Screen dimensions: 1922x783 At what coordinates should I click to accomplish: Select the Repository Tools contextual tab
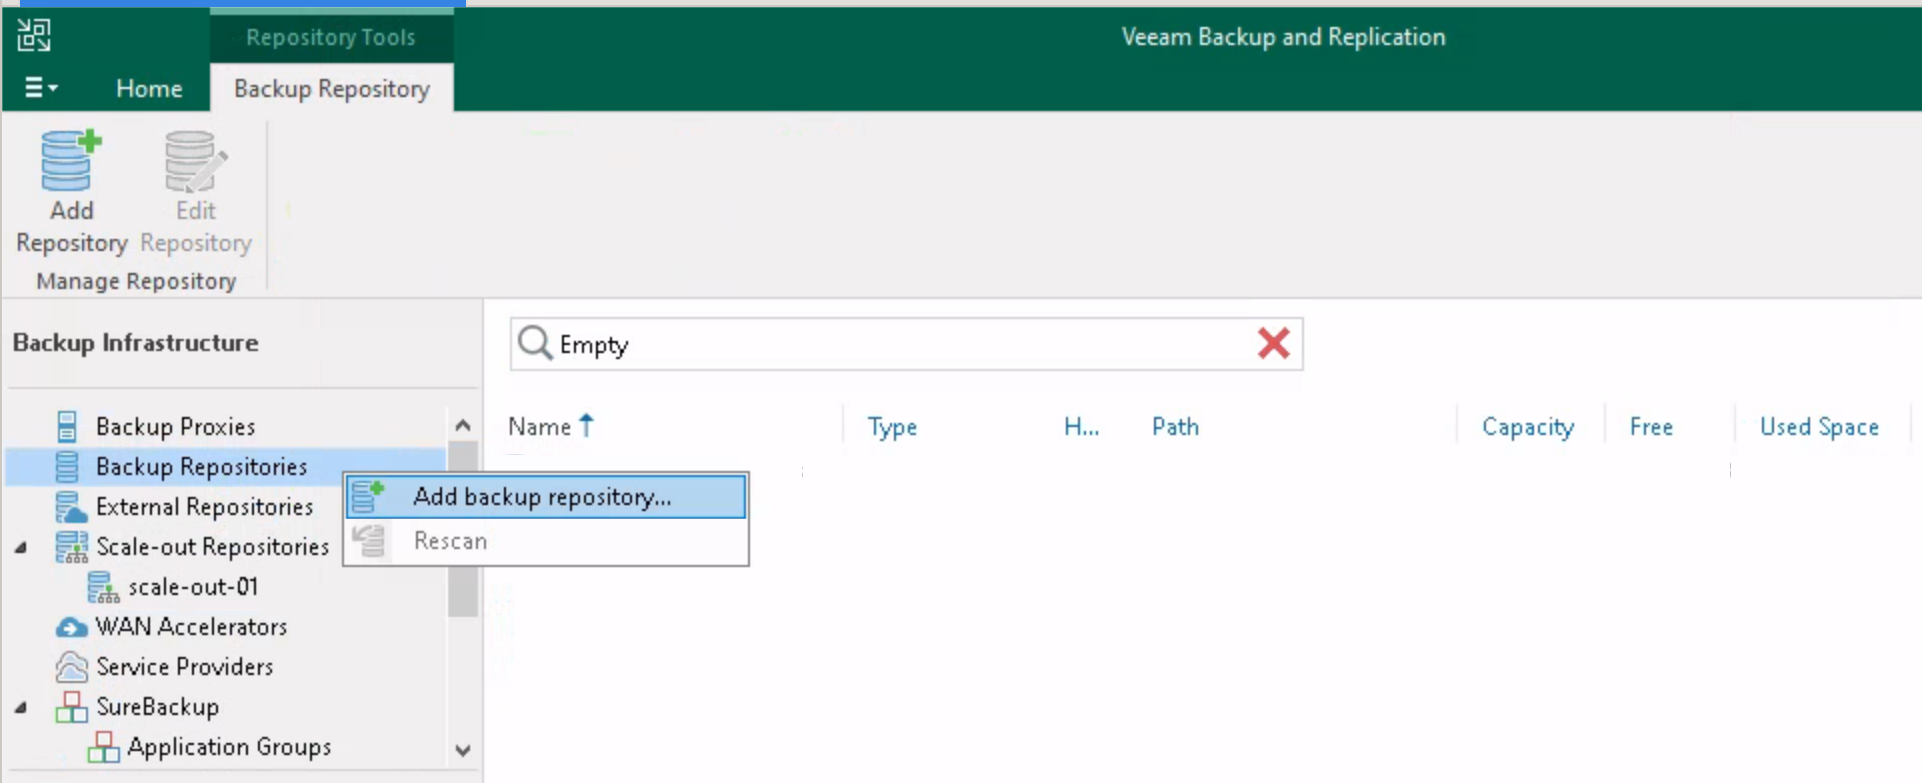[331, 37]
